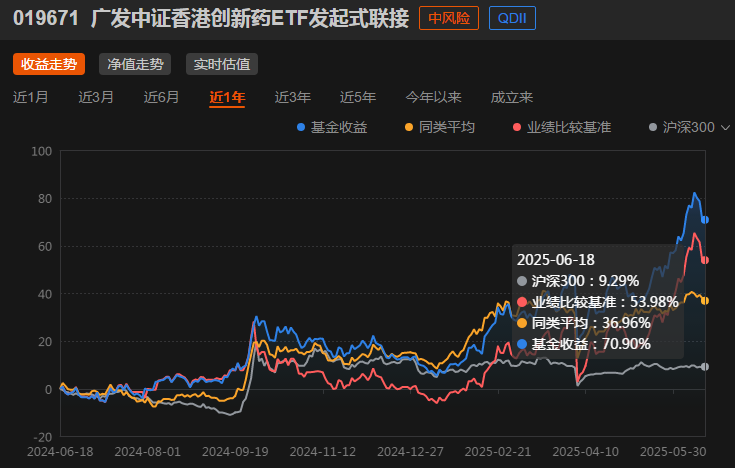Select the 近6月 time range
This screenshot has height=468, width=735.
pyautogui.click(x=161, y=97)
